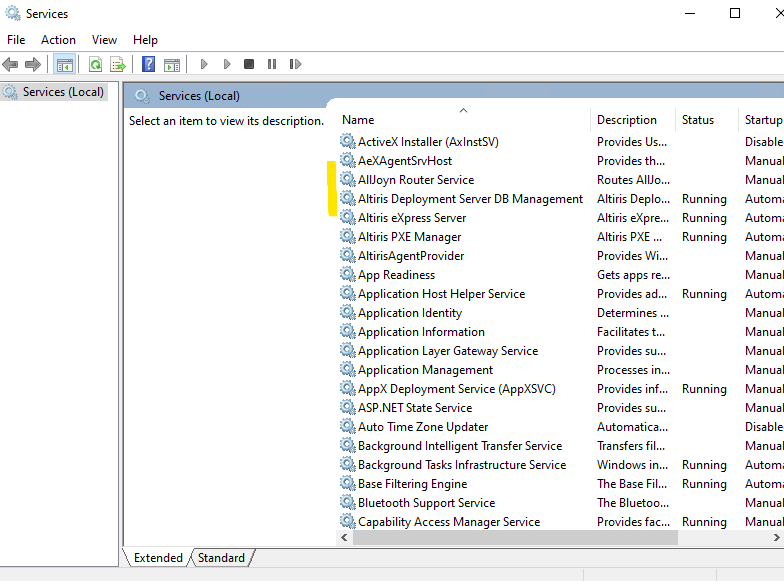Click Running status of Altiris PXE Manager
The width and height of the screenshot is (784, 584).
(704, 237)
